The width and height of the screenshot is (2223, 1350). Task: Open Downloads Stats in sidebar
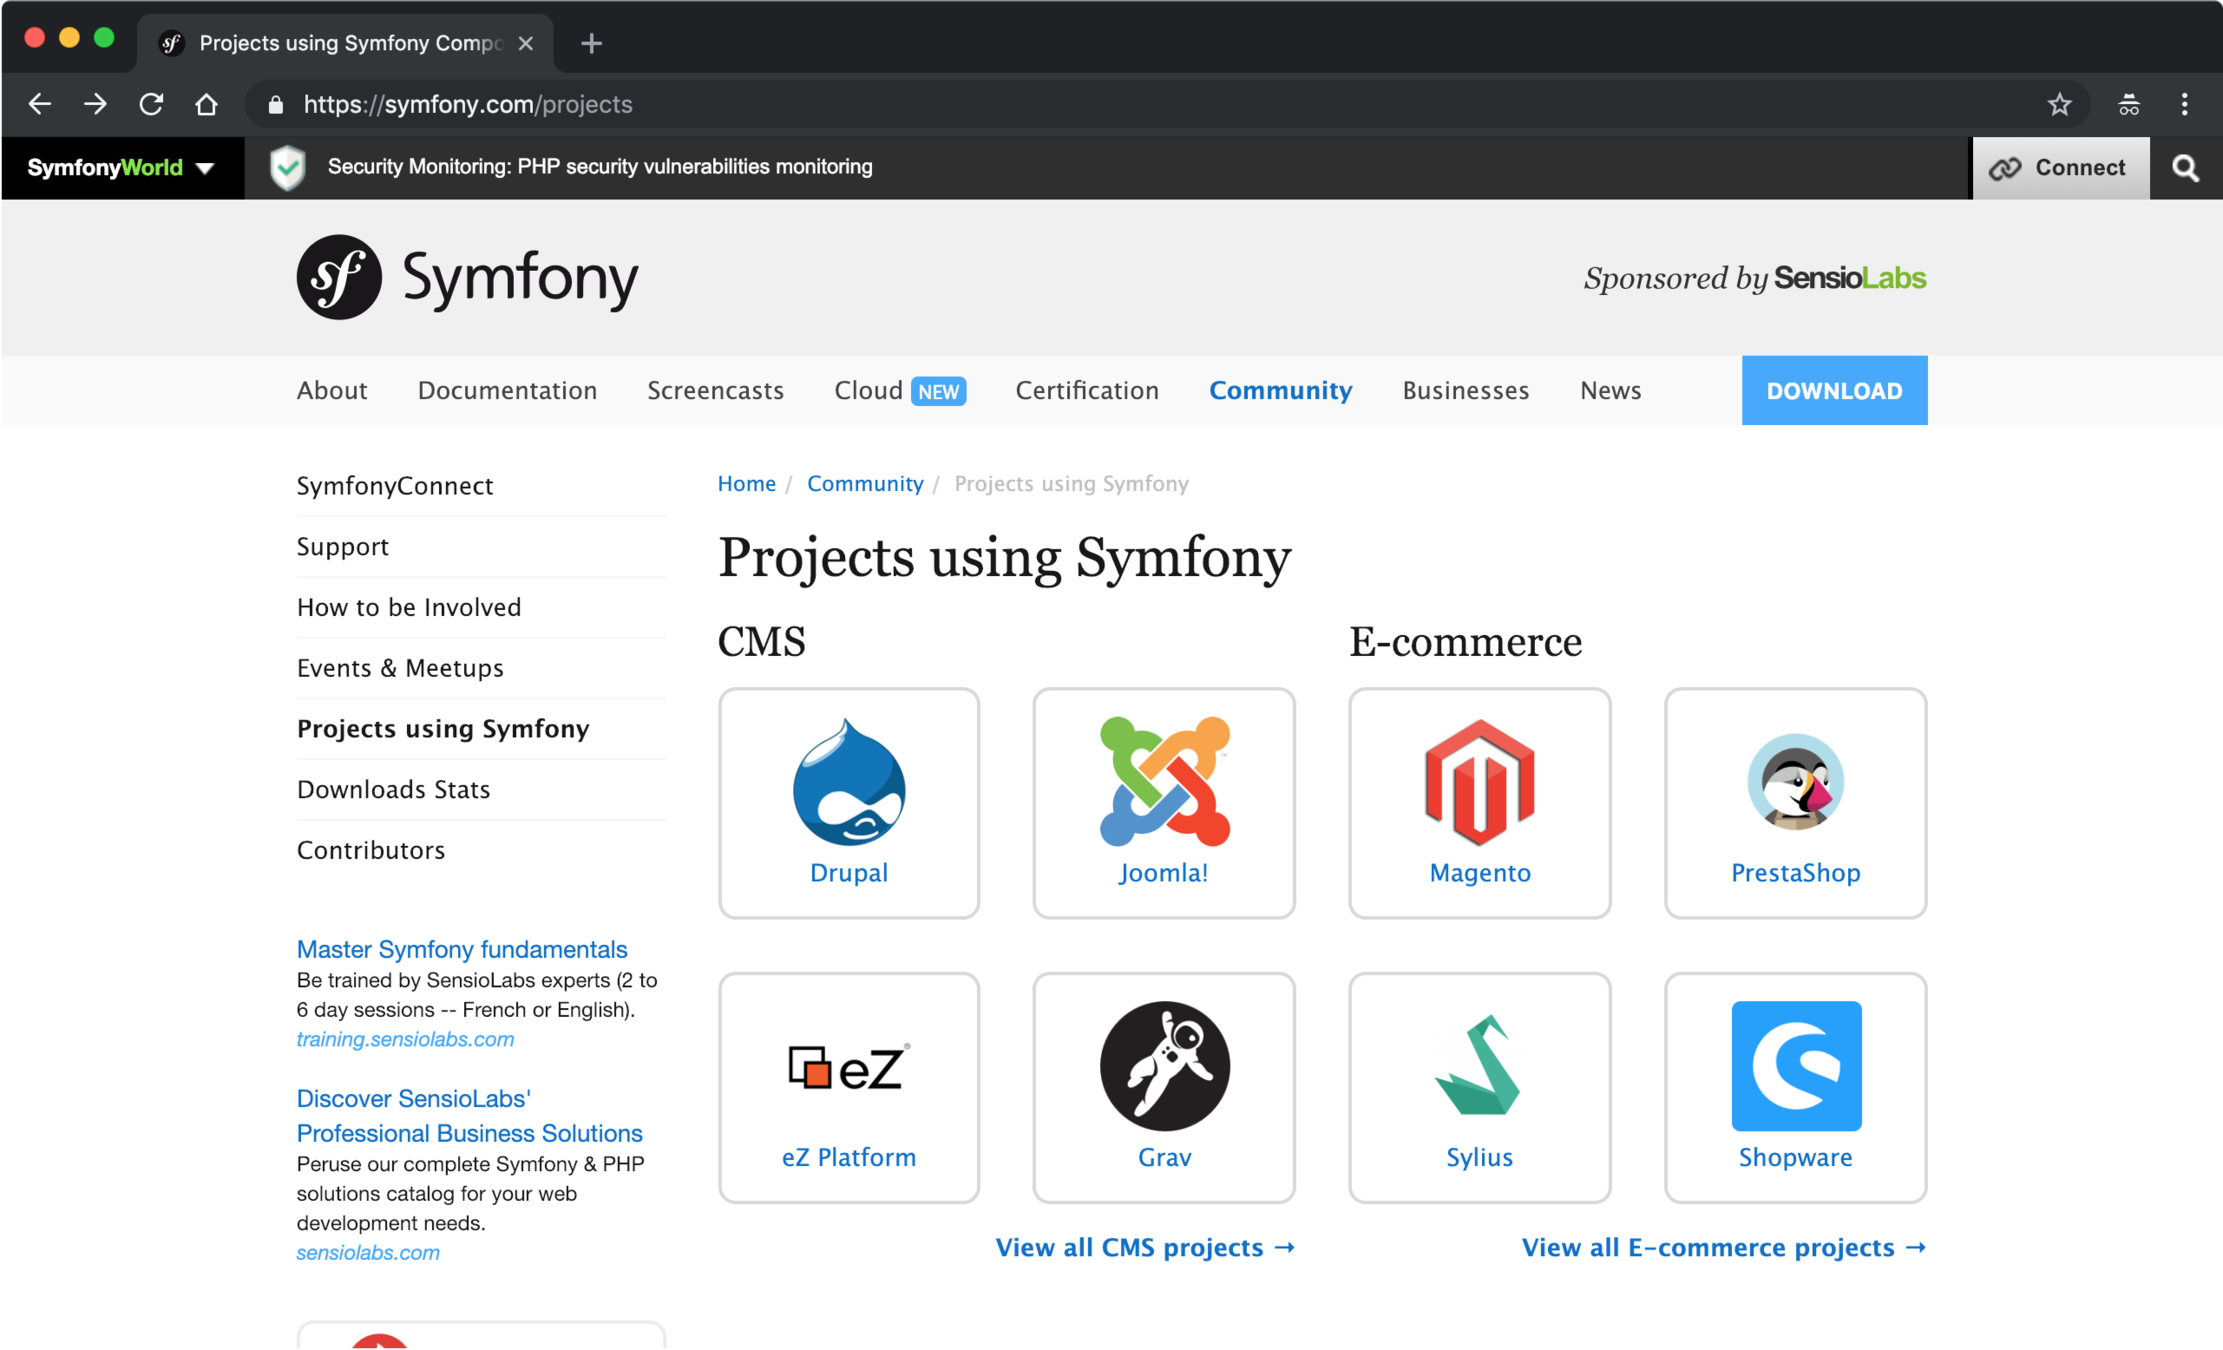pos(393,789)
